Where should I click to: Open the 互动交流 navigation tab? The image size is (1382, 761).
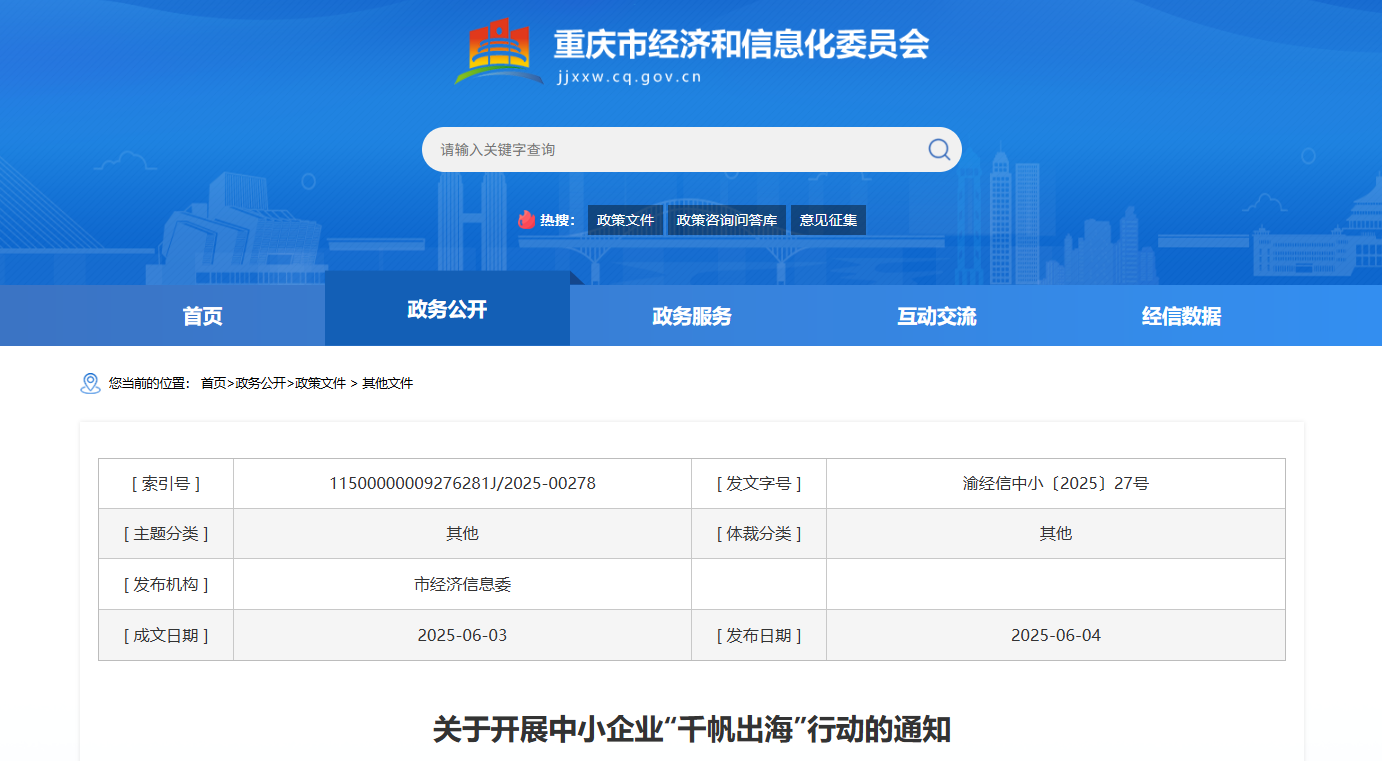(x=937, y=316)
